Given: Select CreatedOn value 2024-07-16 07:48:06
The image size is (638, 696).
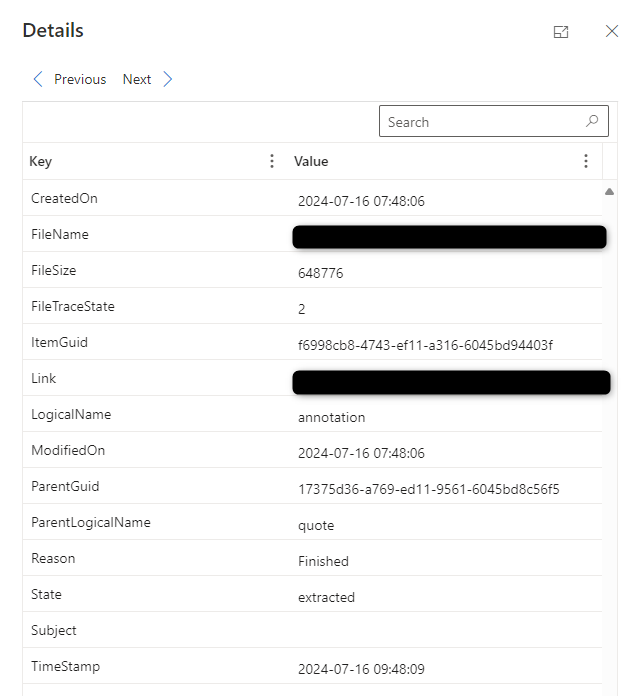Looking at the screenshot, I should point(361,202).
